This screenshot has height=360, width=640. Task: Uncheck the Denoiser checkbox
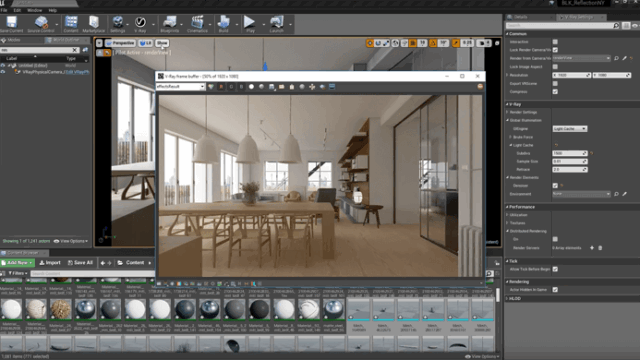coord(555,185)
